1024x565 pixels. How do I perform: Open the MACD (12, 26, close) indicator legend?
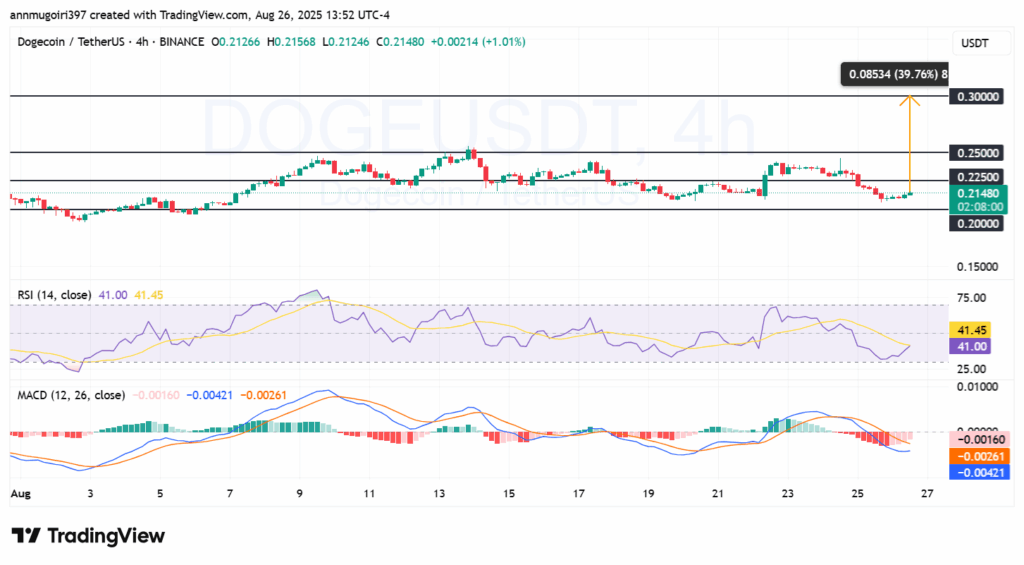tap(71, 395)
